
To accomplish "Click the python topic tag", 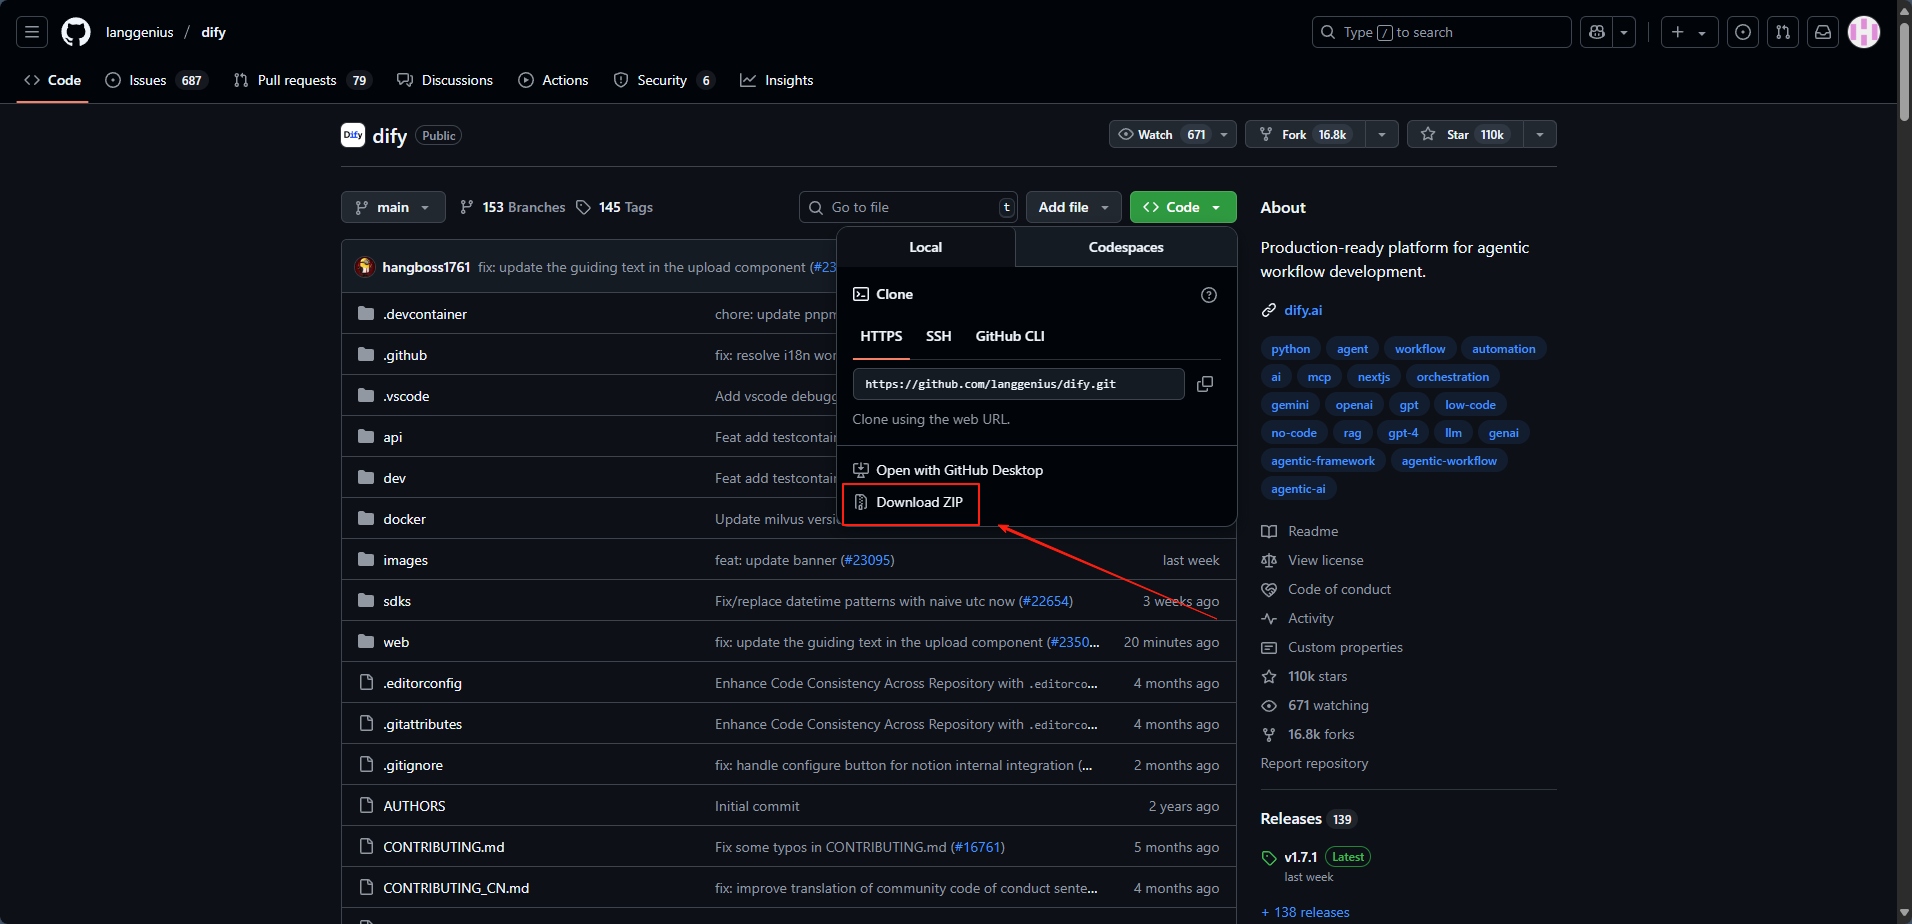I will click(1290, 349).
